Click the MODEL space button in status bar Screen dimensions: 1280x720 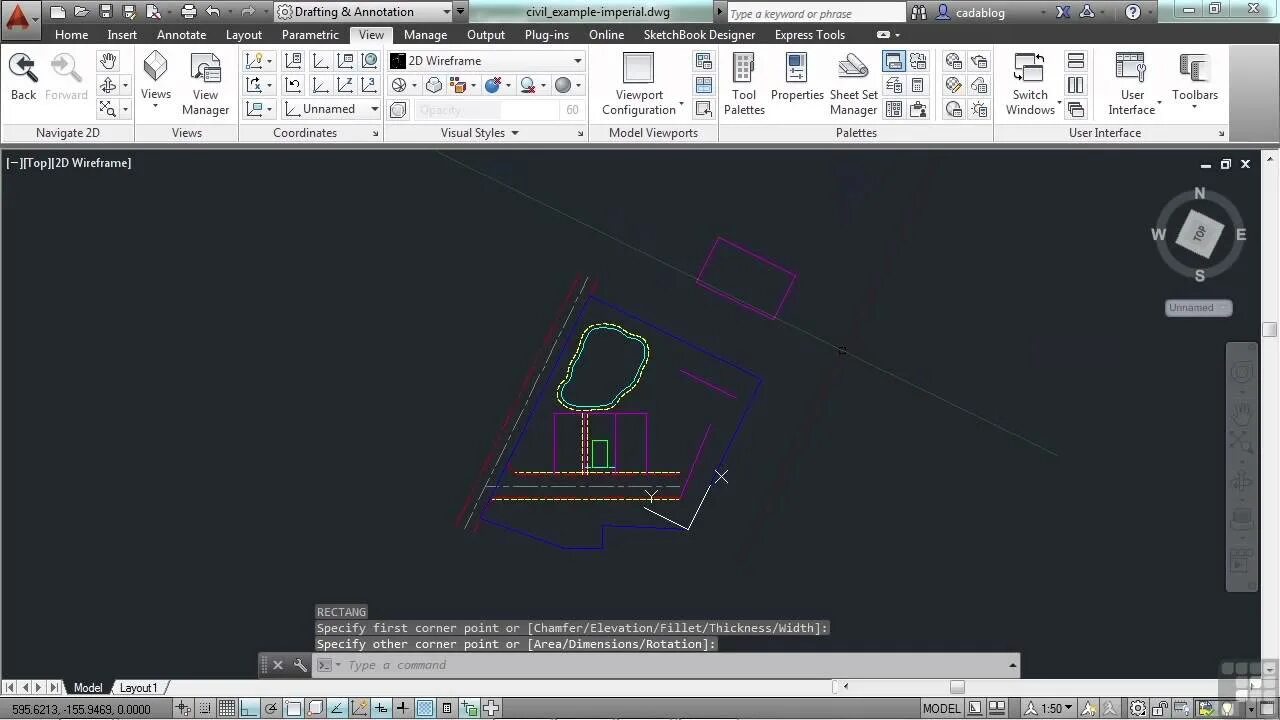coord(942,708)
